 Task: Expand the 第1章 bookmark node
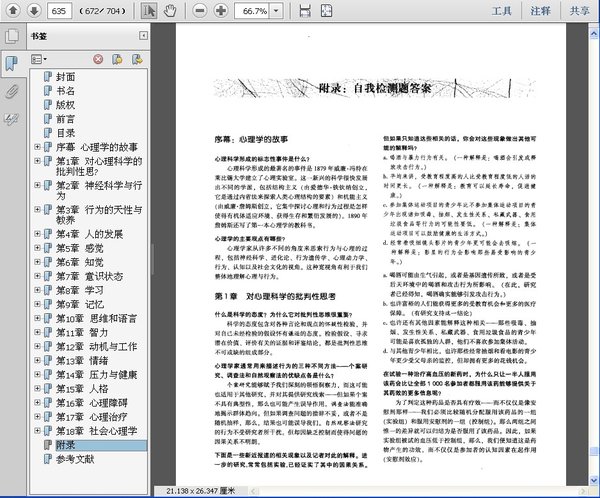coord(38,161)
